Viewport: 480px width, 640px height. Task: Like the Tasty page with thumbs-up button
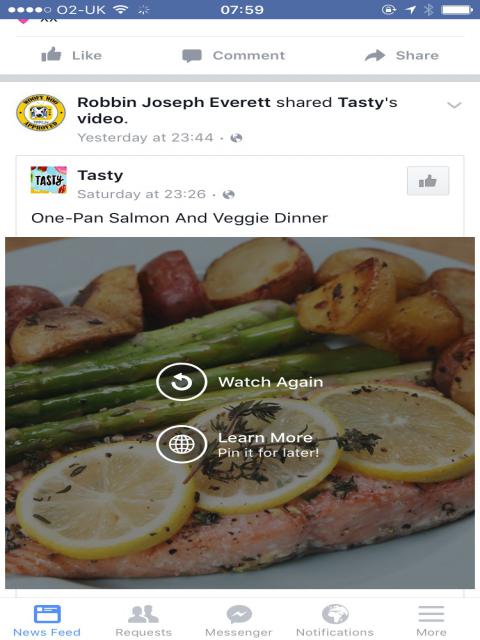point(428,181)
